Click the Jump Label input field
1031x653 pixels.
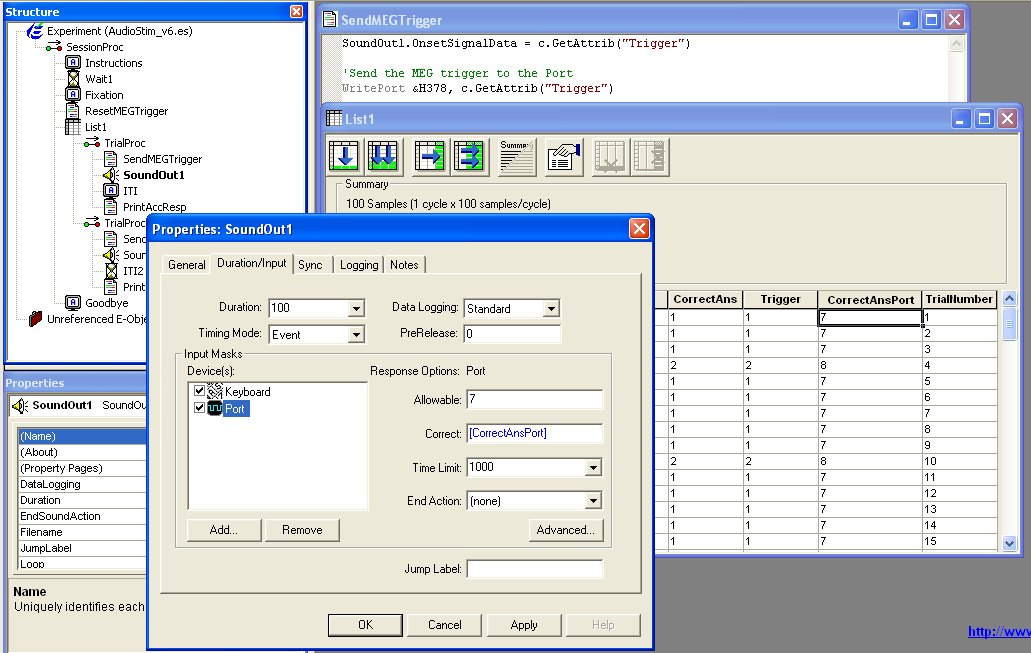tap(535, 569)
